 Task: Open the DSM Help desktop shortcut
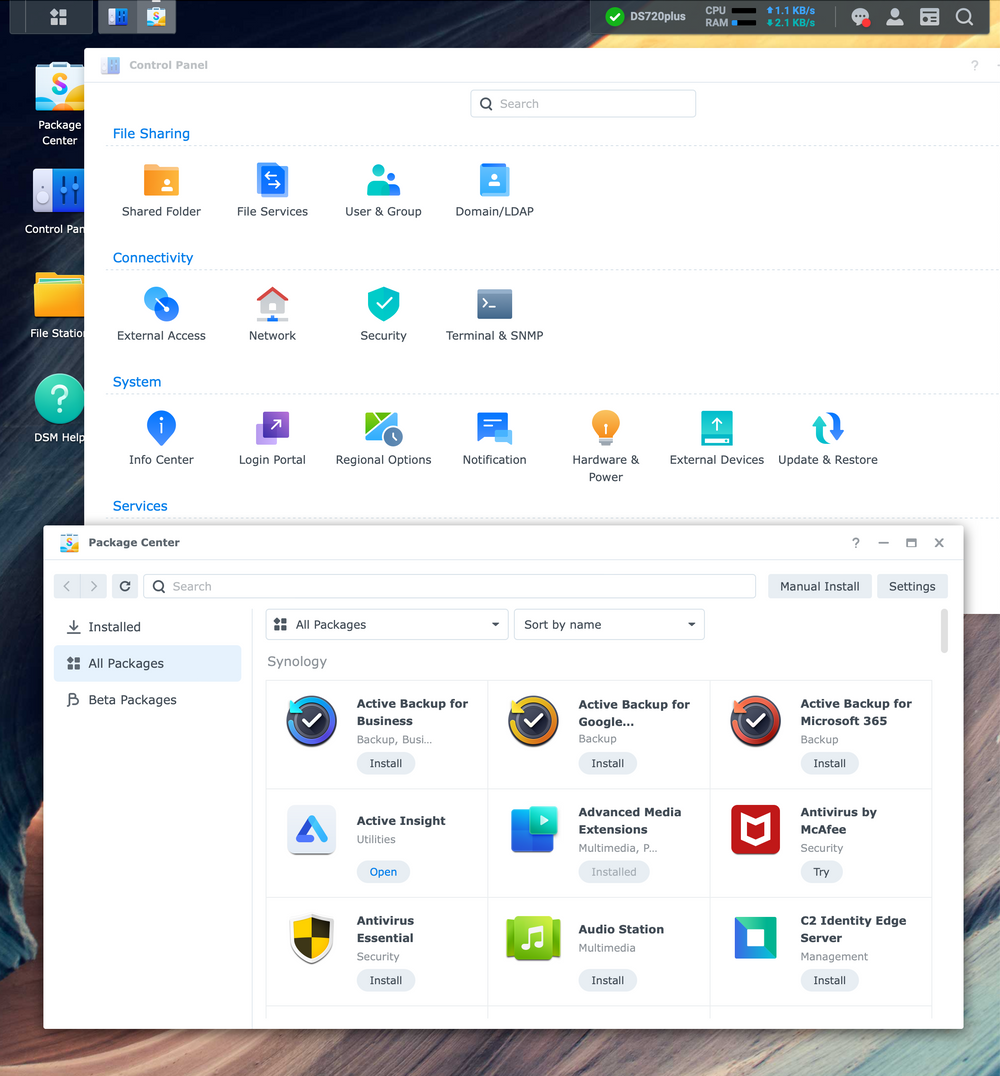[x=59, y=408]
